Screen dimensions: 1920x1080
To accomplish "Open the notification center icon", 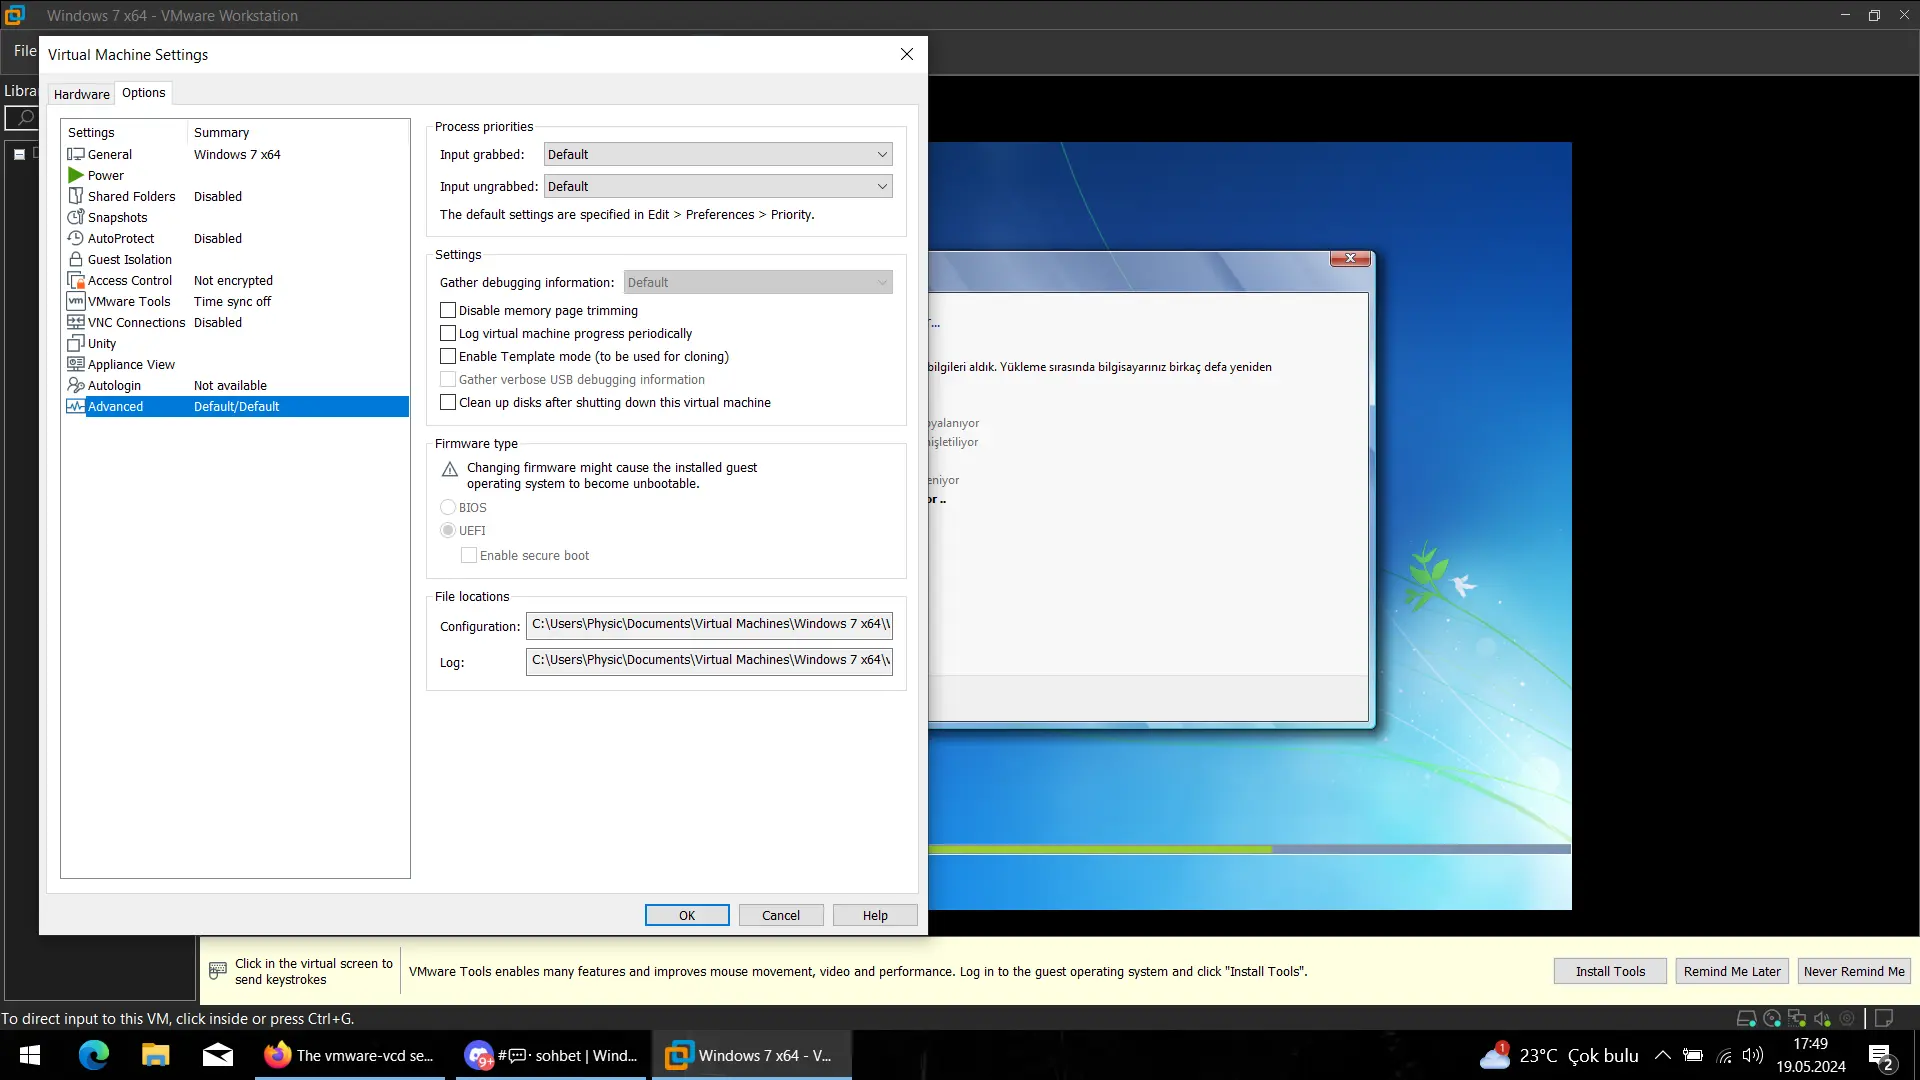I will pos(1881,1056).
